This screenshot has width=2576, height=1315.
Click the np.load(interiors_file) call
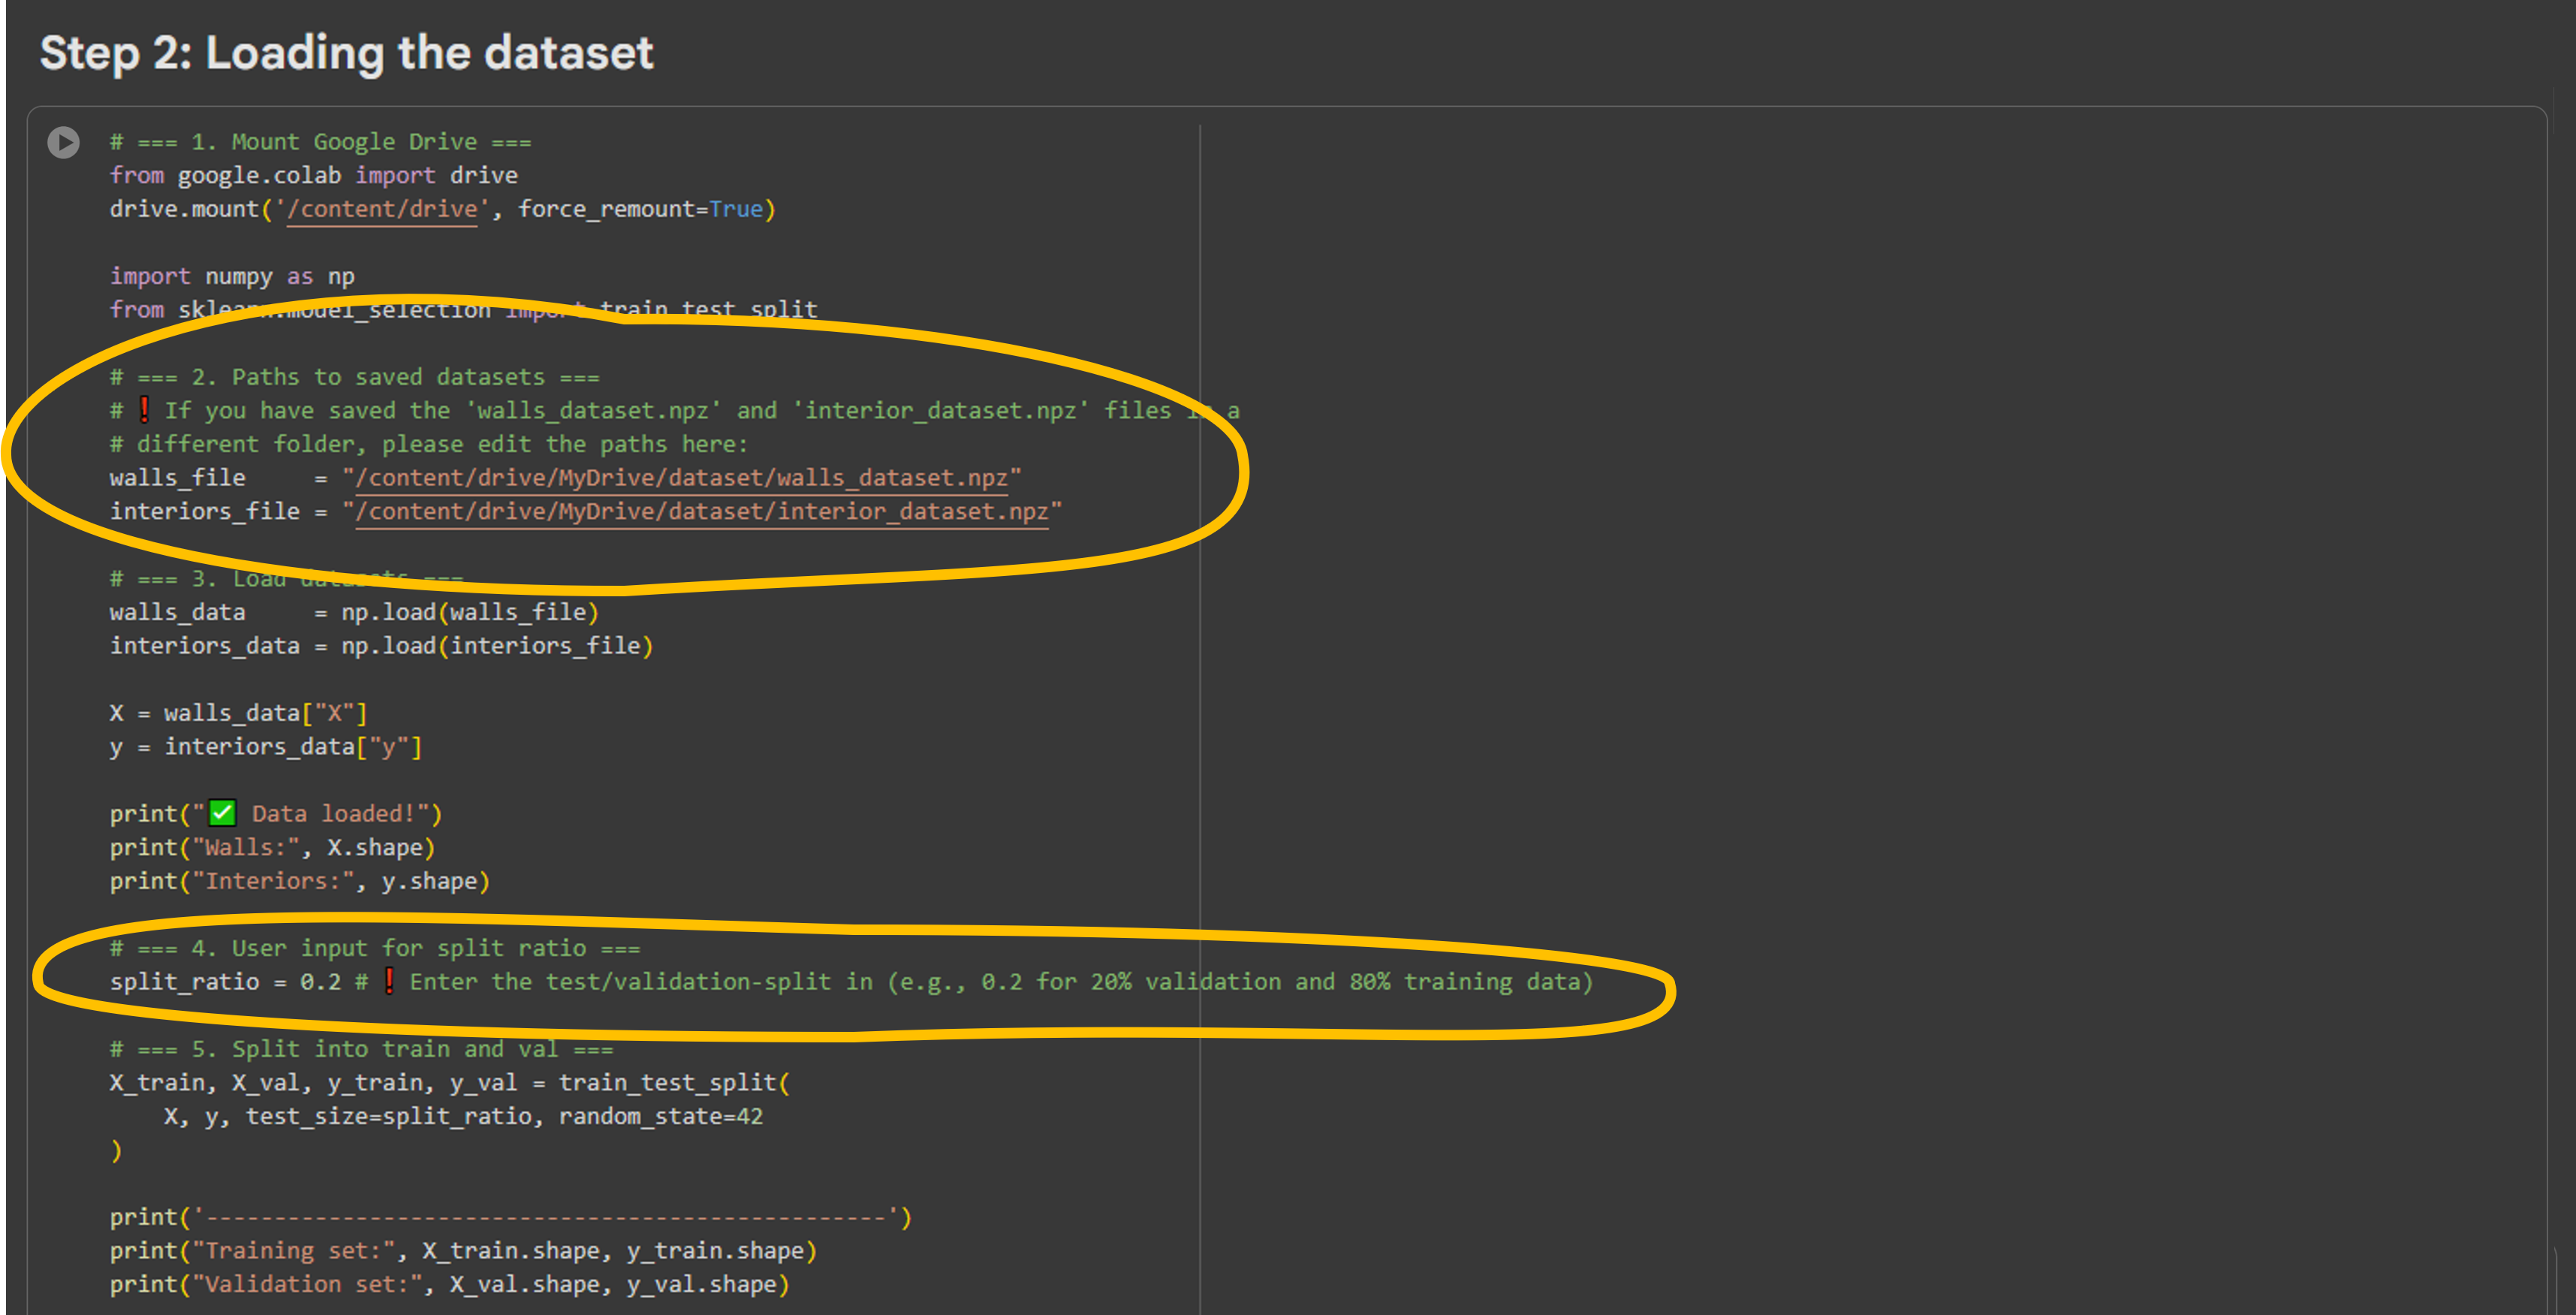(x=496, y=646)
